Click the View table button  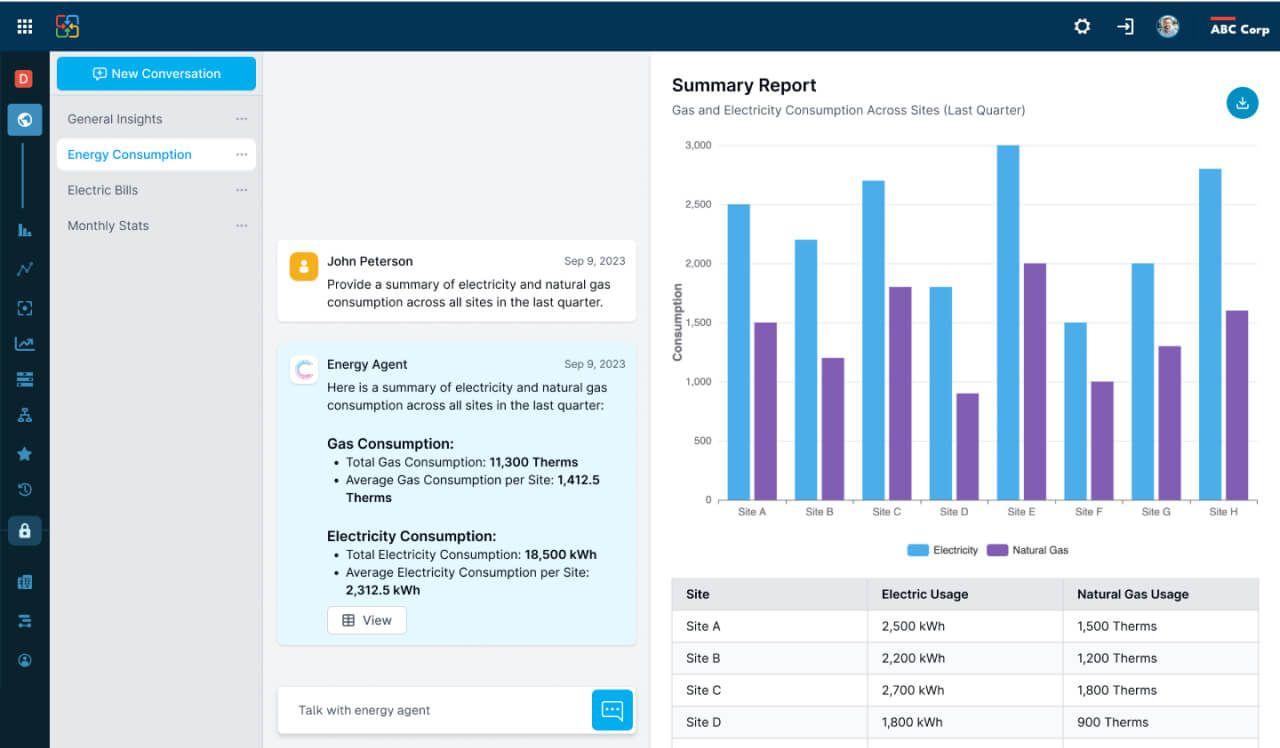(367, 620)
